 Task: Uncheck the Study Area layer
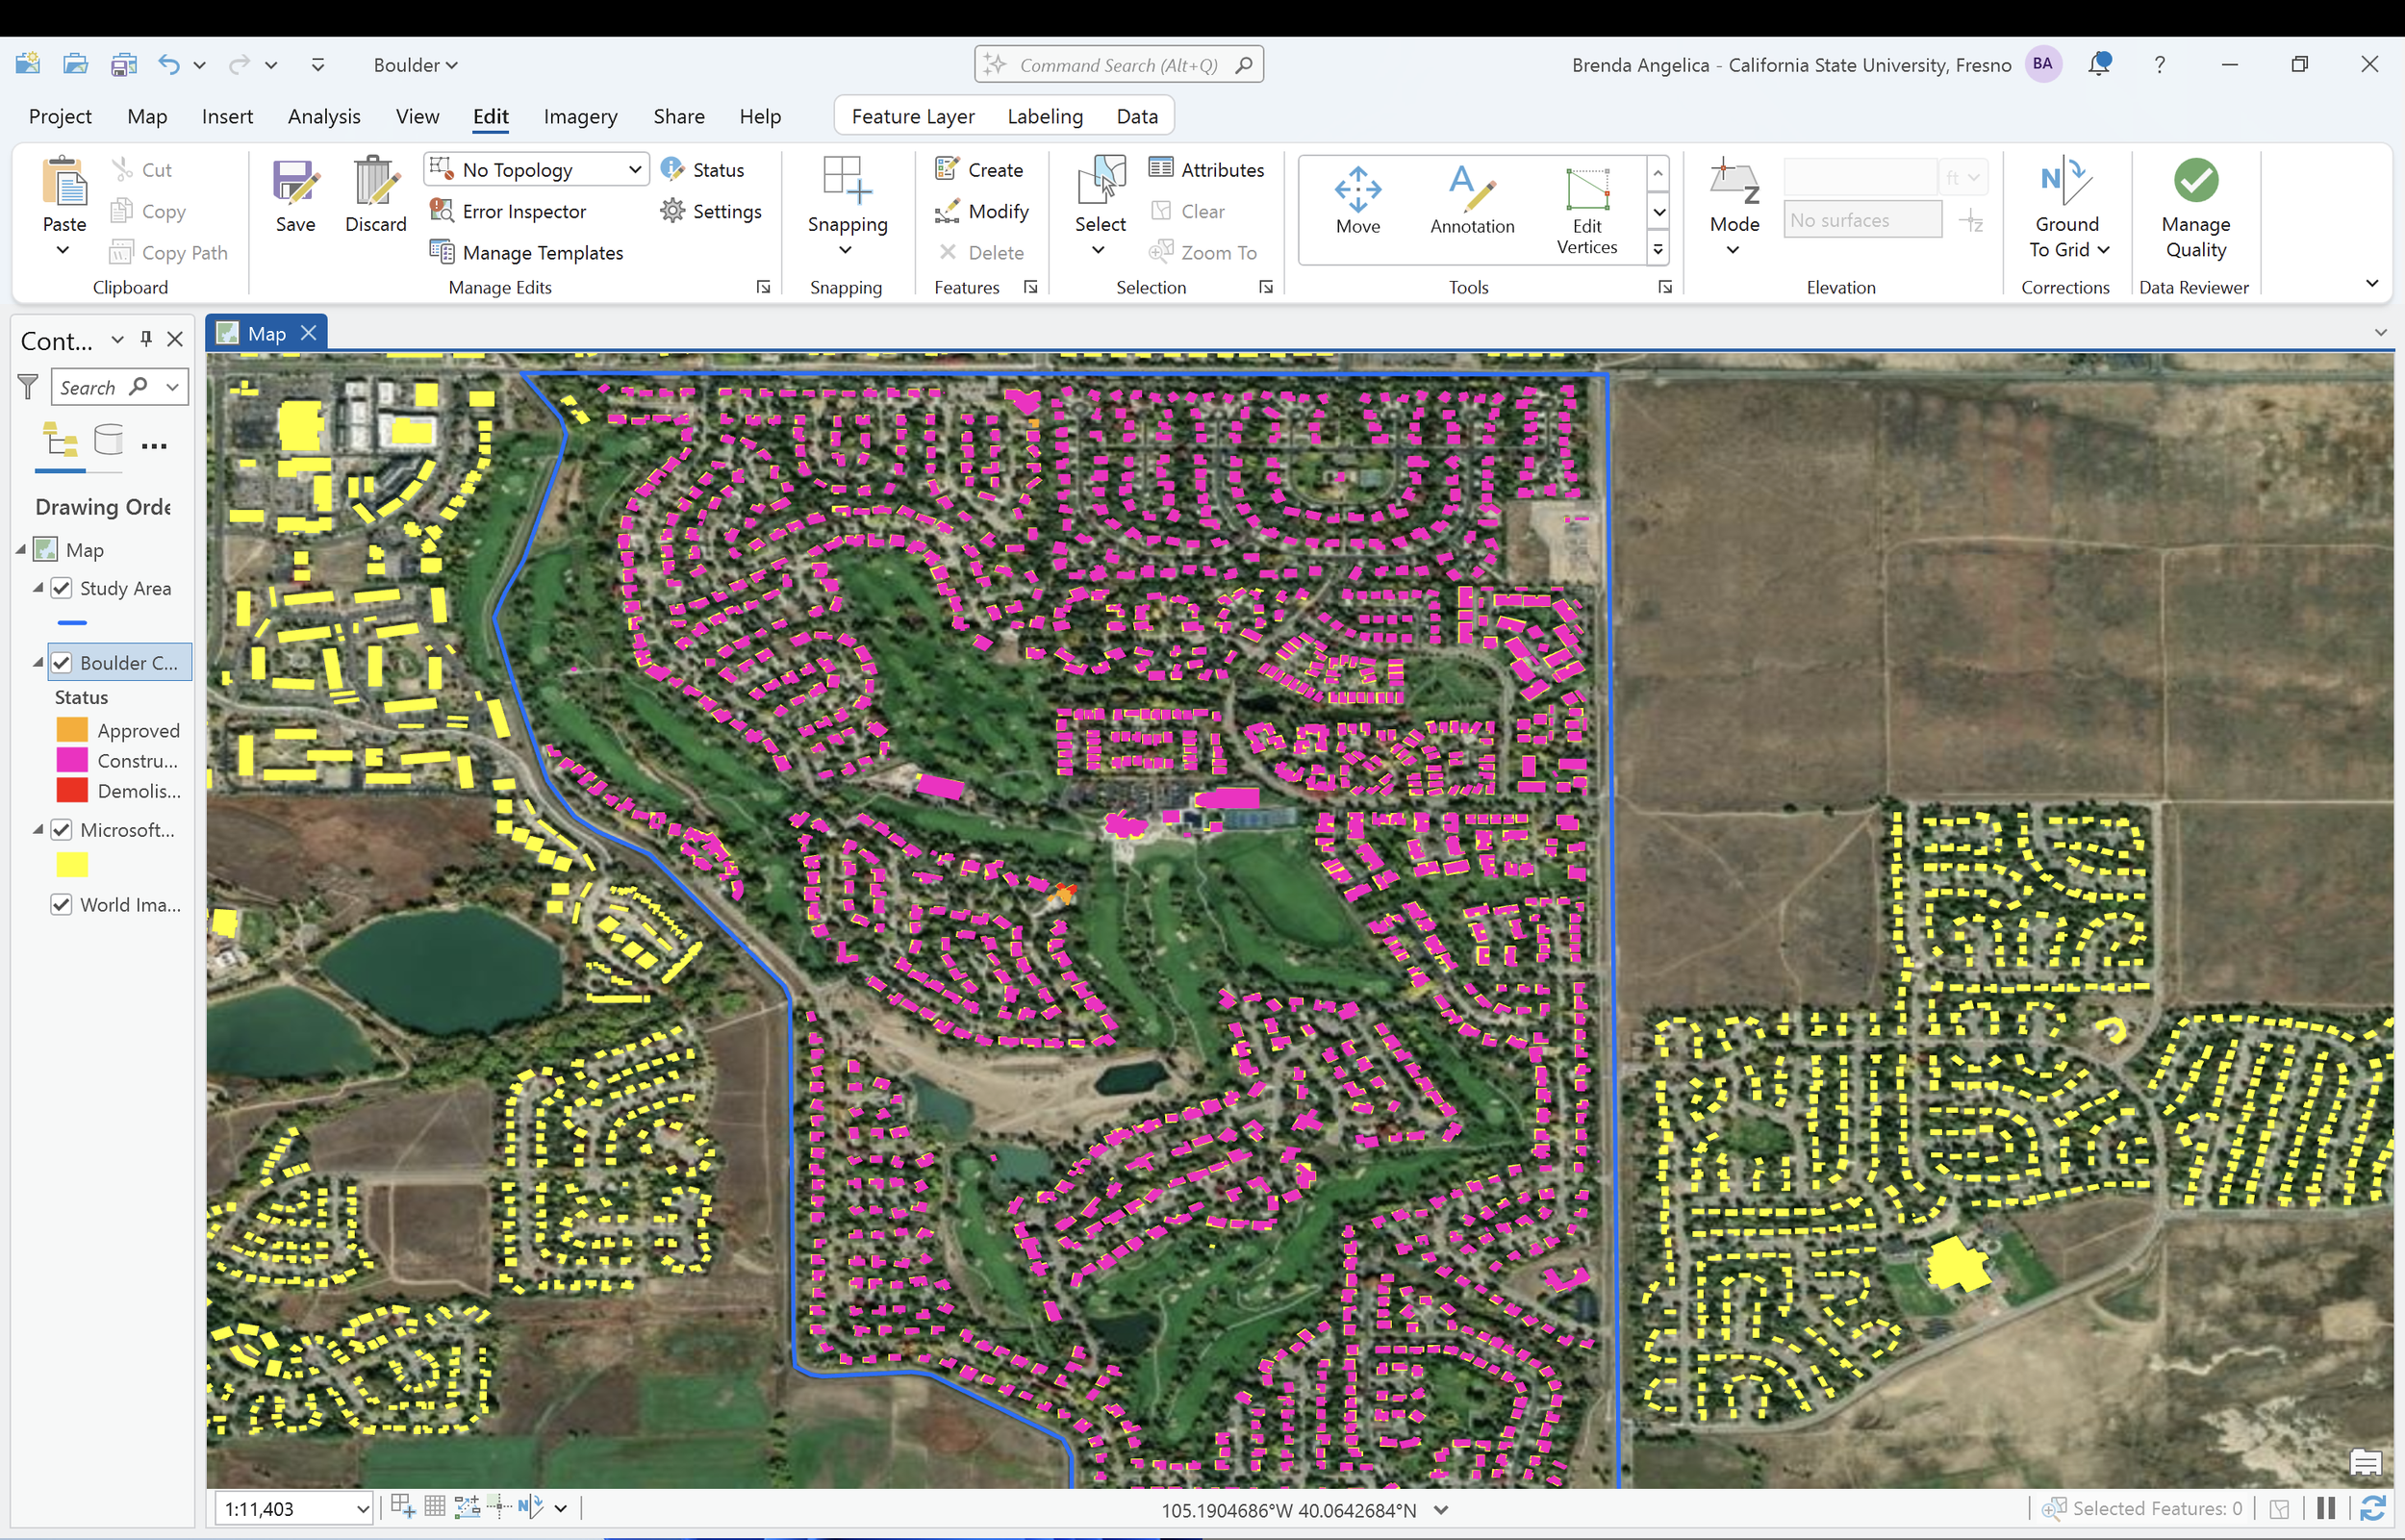pyautogui.click(x=62, y=588)
